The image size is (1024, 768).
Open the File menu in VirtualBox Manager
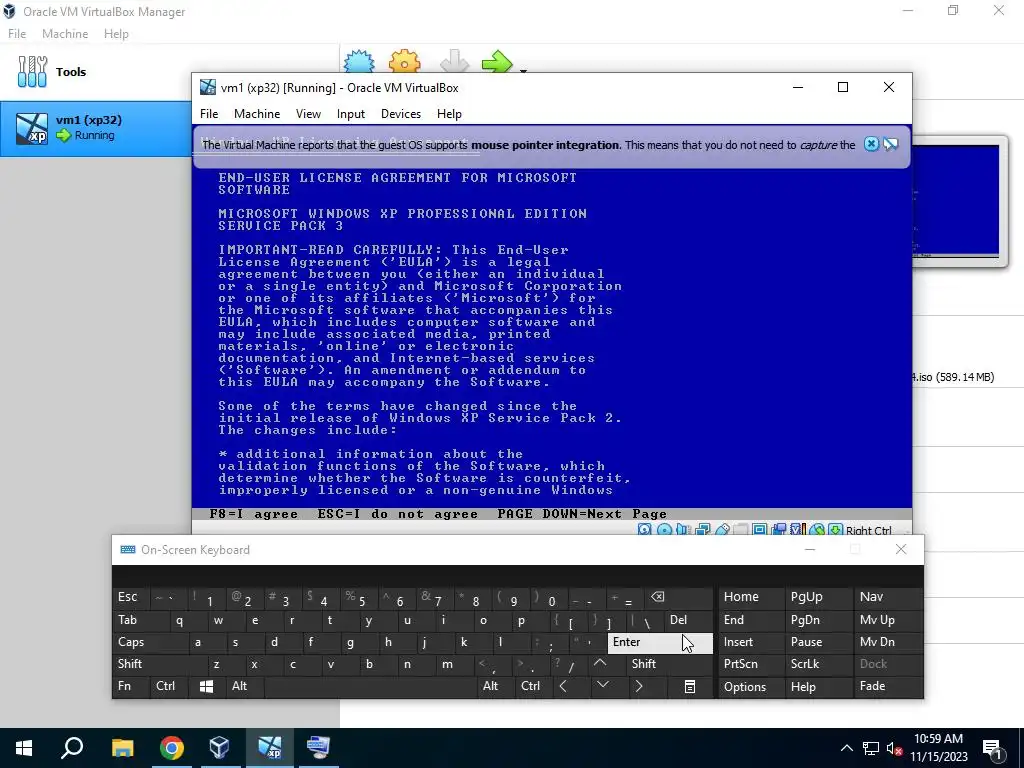point(17,33)
